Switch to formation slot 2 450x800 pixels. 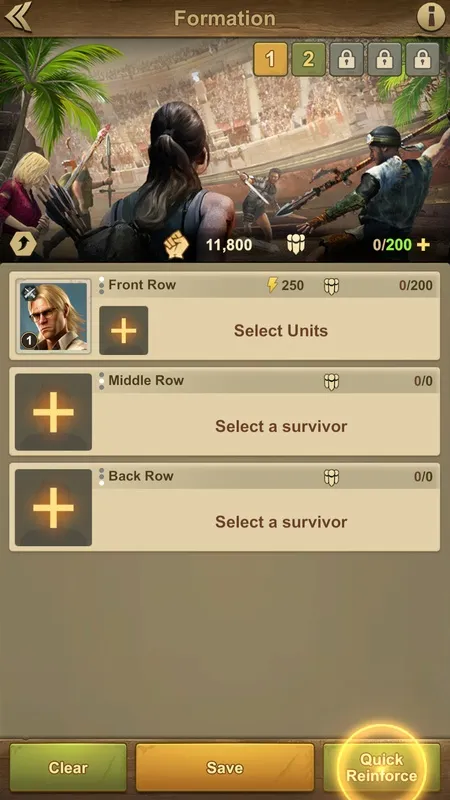pyautogui.click(x=308, y=59)
